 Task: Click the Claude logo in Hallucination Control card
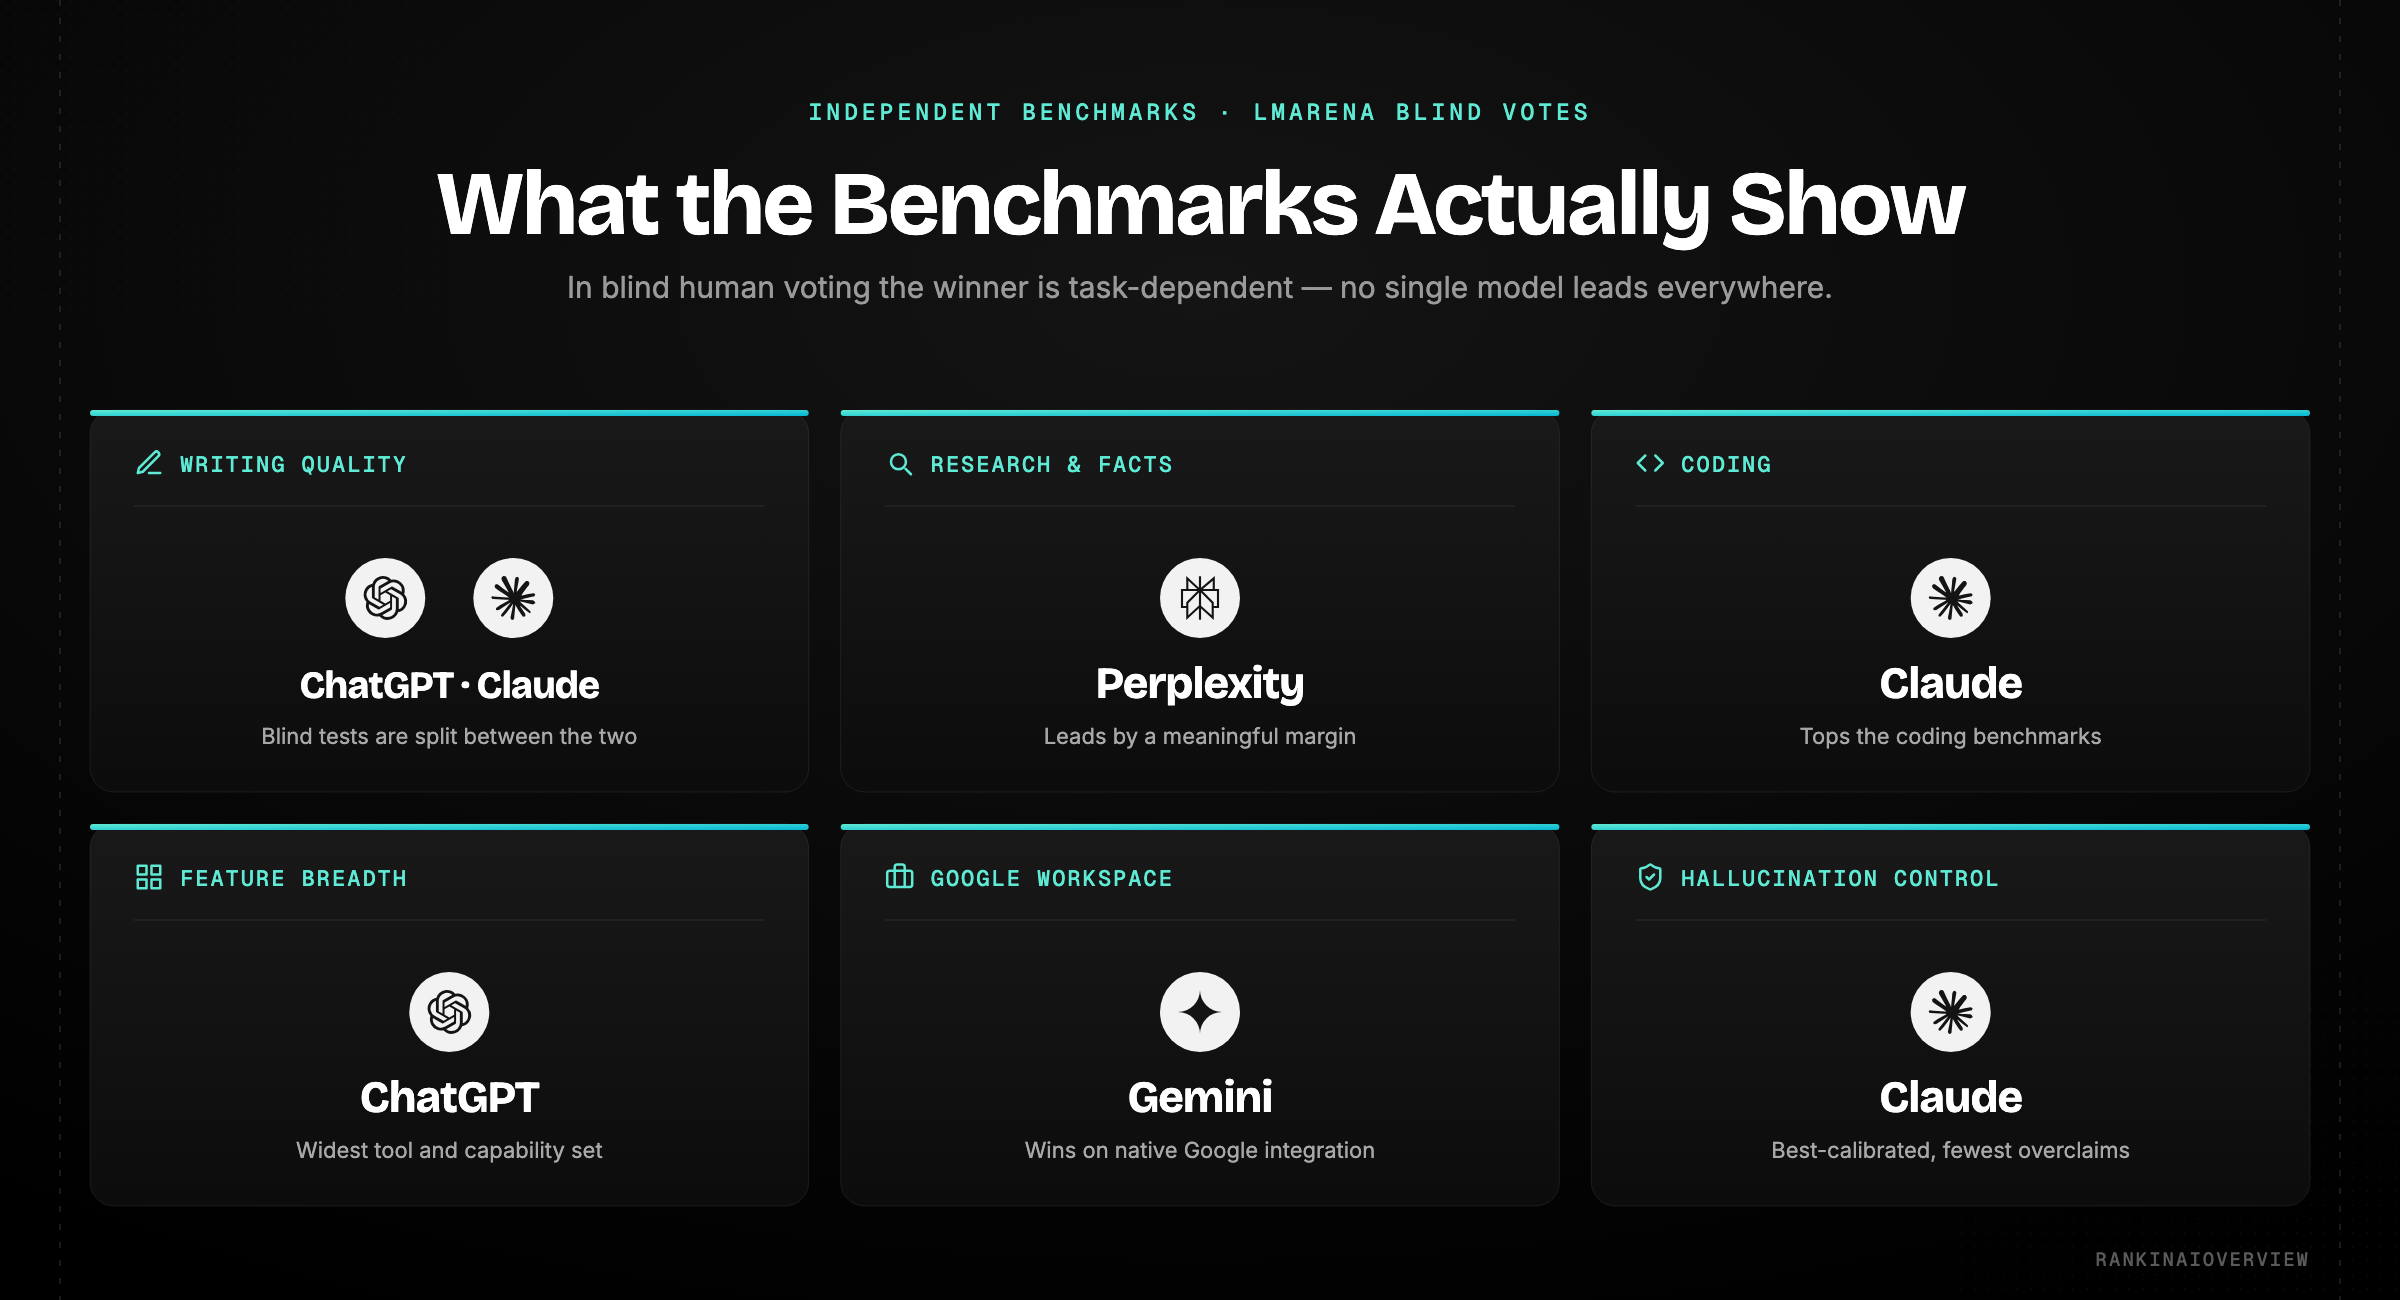(1950, 1012)
